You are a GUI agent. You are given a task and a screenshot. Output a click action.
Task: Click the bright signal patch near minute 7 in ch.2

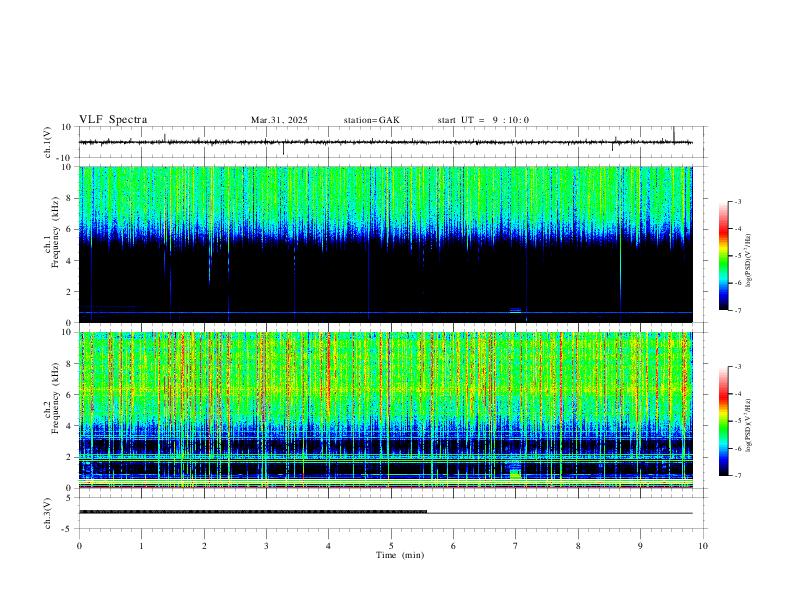(515, 474)
